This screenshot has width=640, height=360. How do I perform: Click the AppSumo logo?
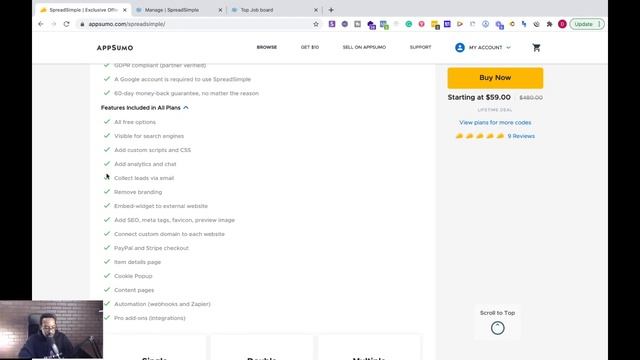(115, 48)
